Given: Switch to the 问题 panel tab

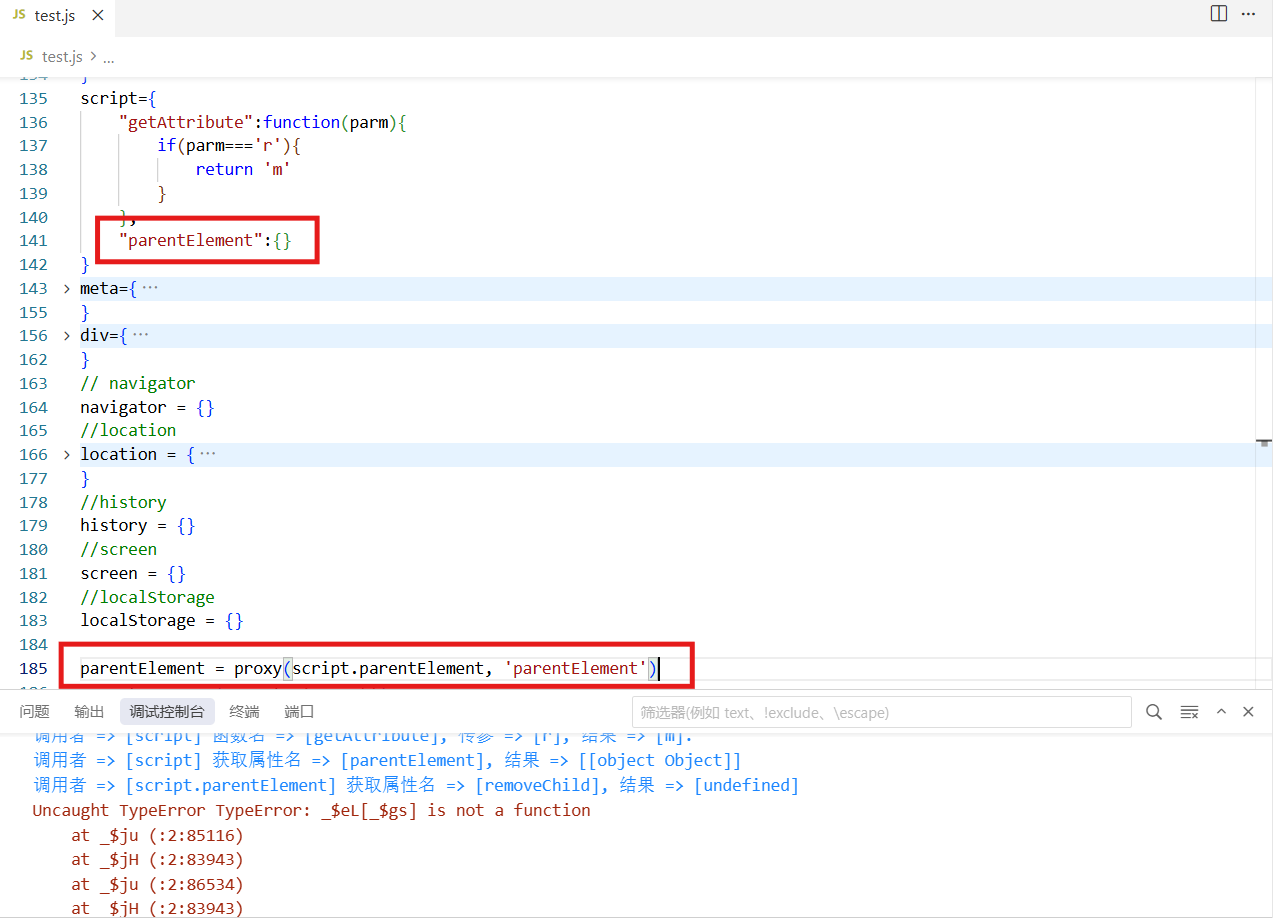Looking at the screenshot, I should 35,712.
